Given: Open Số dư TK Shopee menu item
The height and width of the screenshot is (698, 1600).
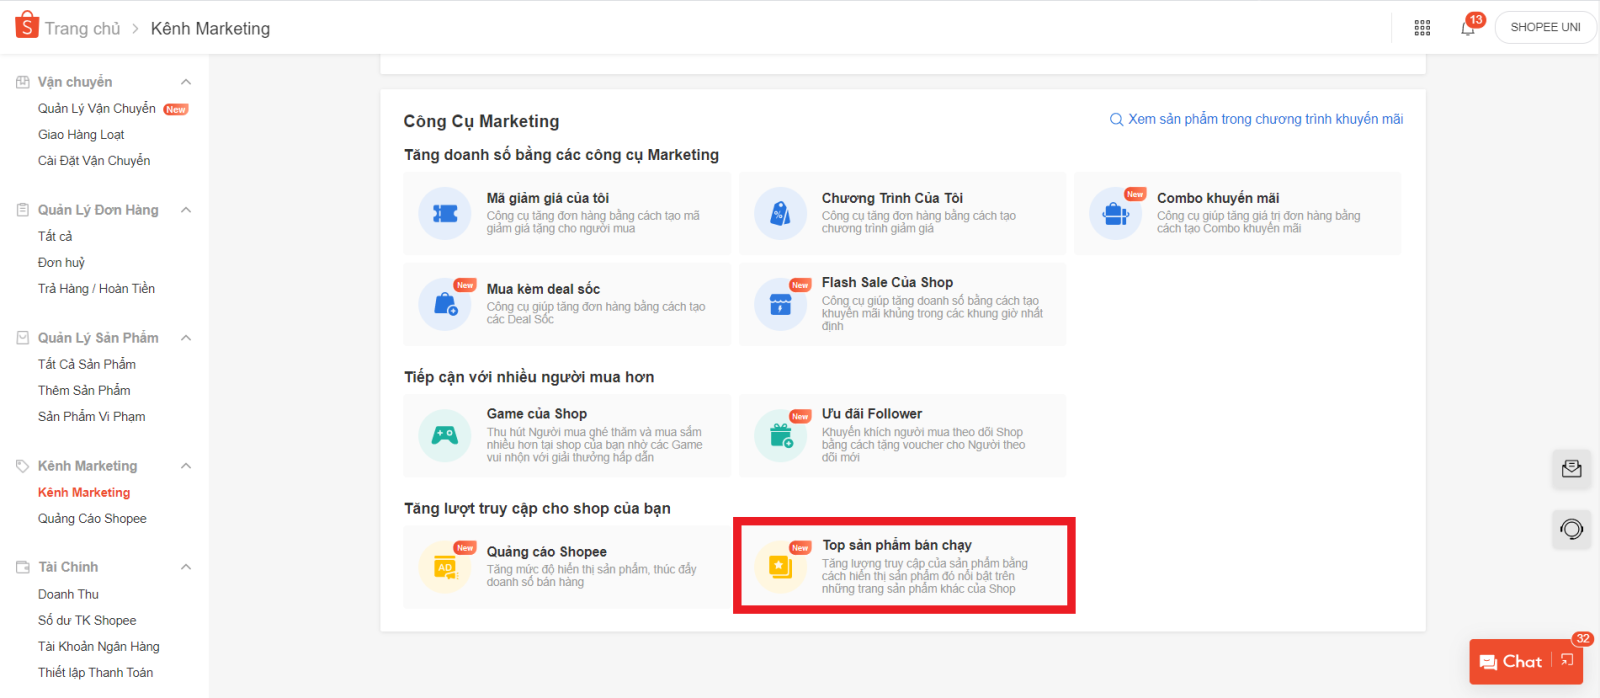Looking at the screenshot, I should (x=87, y=620).
